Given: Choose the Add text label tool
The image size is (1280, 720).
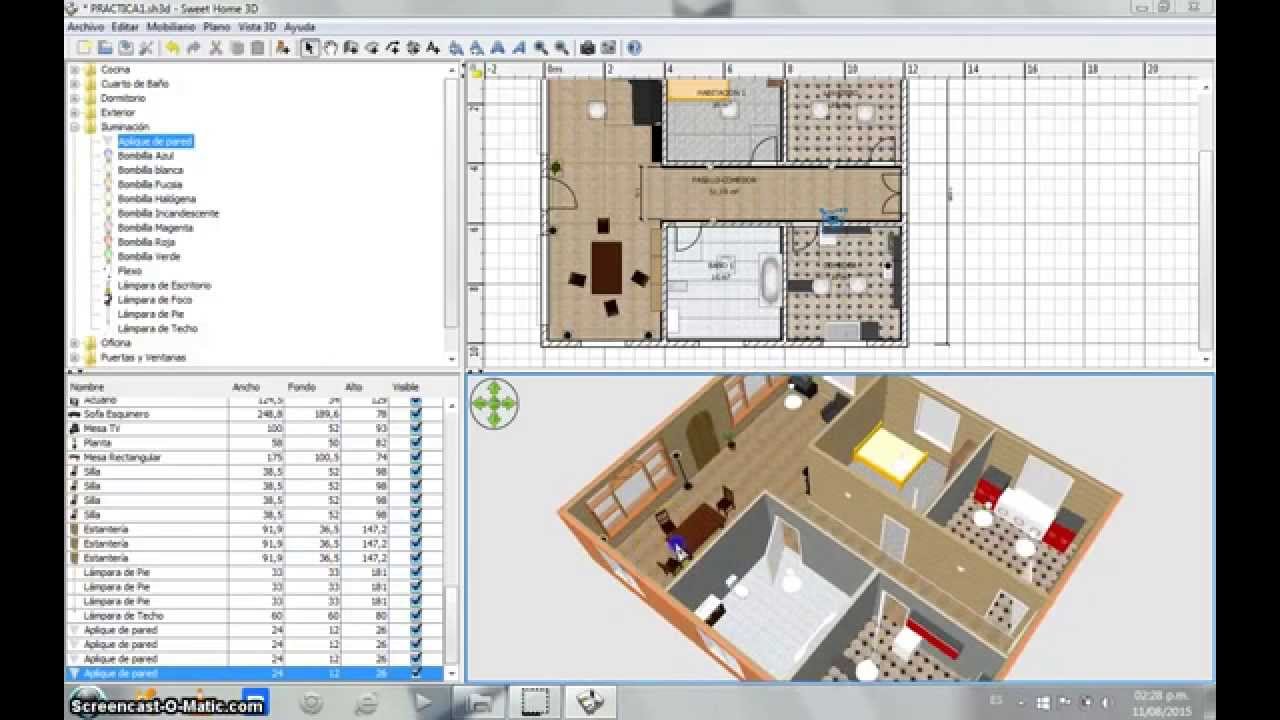Looking at the screenshot, I should coord(433,48).
